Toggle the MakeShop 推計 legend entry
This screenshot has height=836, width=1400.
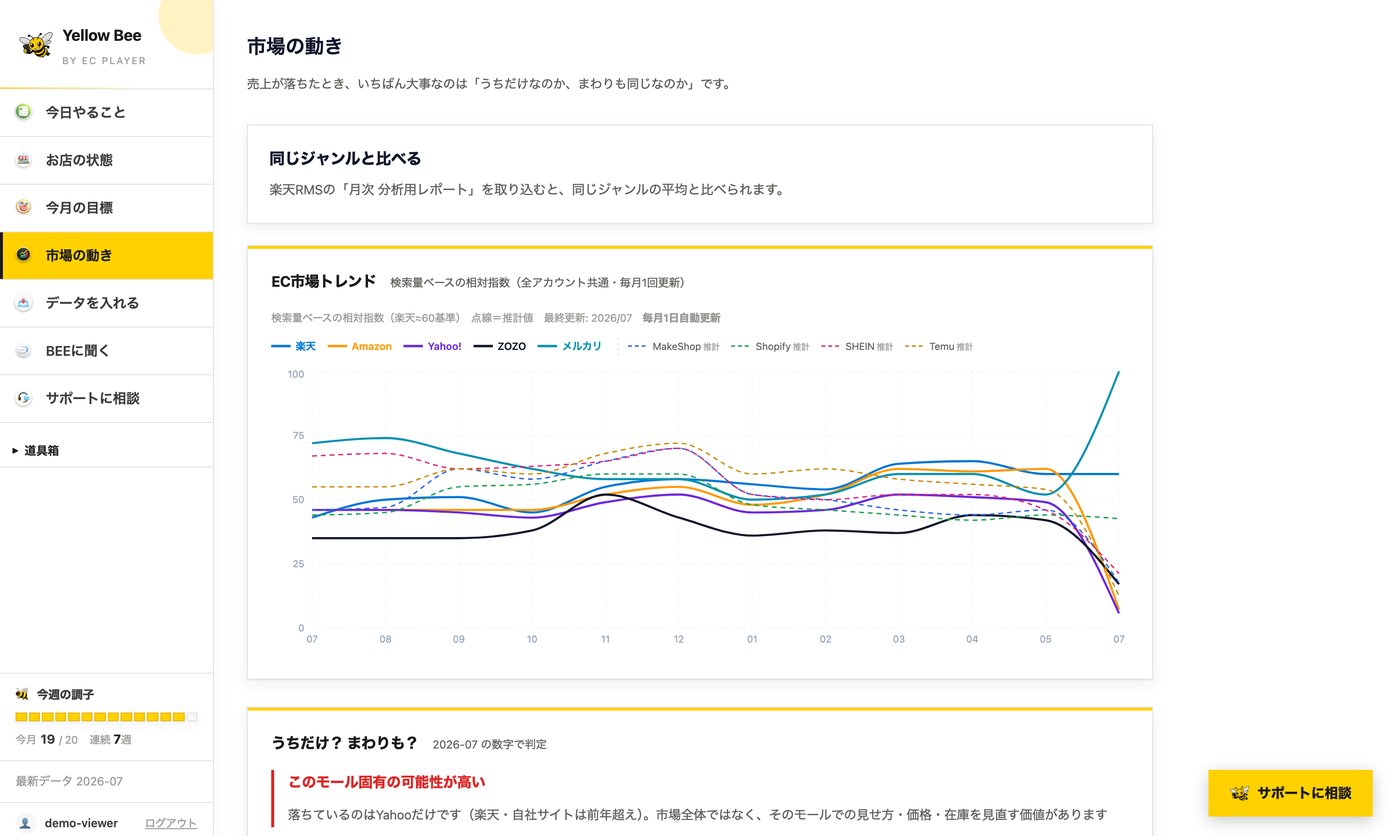673,347
